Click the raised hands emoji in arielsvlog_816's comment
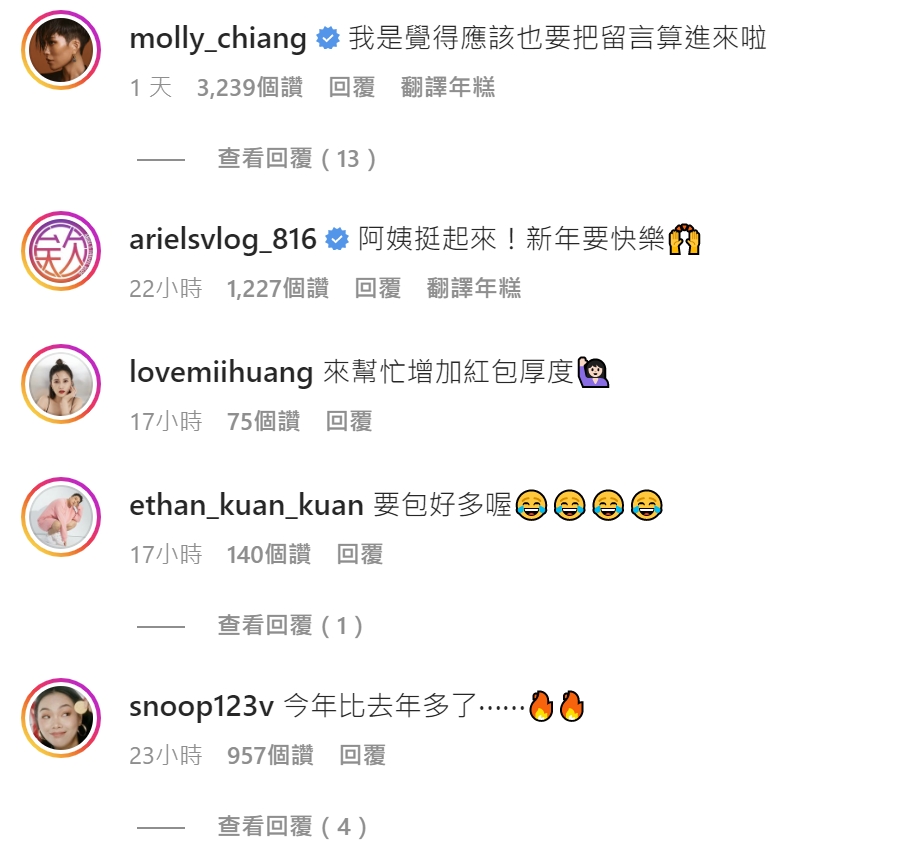 coord(684,240)
